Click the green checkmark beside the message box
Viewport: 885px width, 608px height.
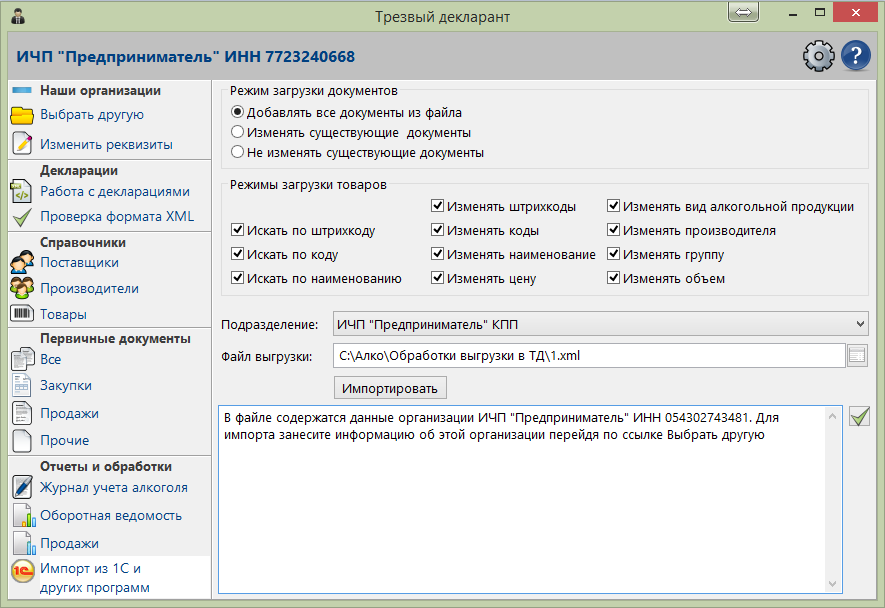click(858, 417)
